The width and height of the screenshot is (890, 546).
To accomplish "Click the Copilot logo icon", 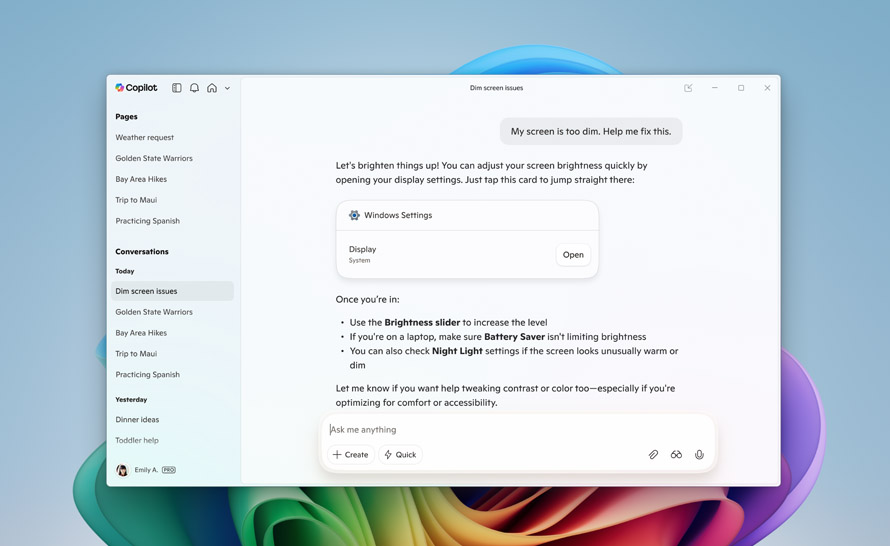I will tap(120, 88).
